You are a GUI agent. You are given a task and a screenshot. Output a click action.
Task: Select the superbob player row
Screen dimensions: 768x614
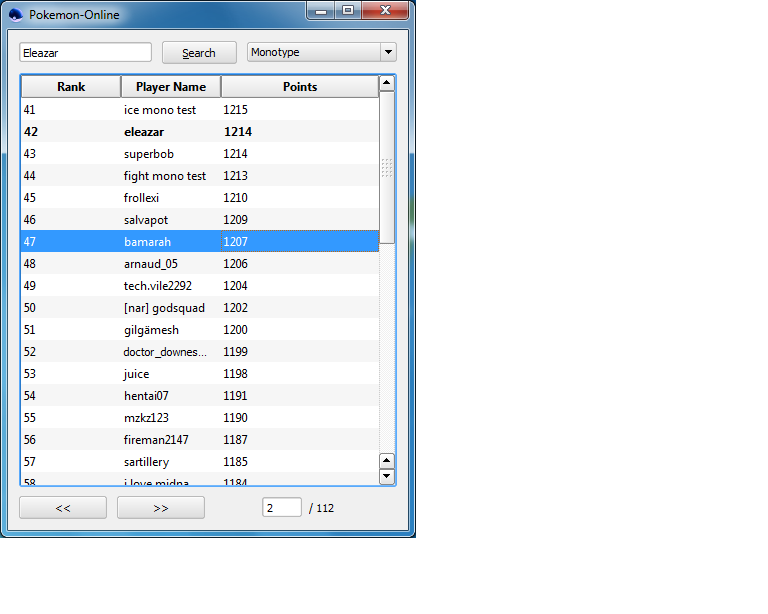tap(200, 154)
